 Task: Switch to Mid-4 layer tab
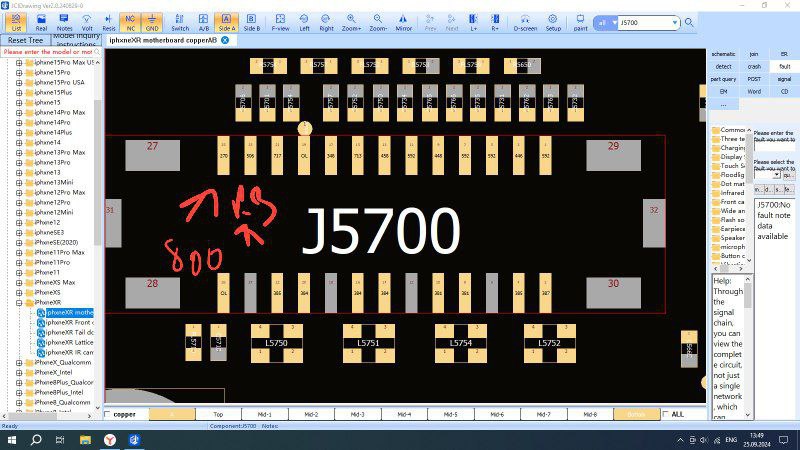[404, 414]
